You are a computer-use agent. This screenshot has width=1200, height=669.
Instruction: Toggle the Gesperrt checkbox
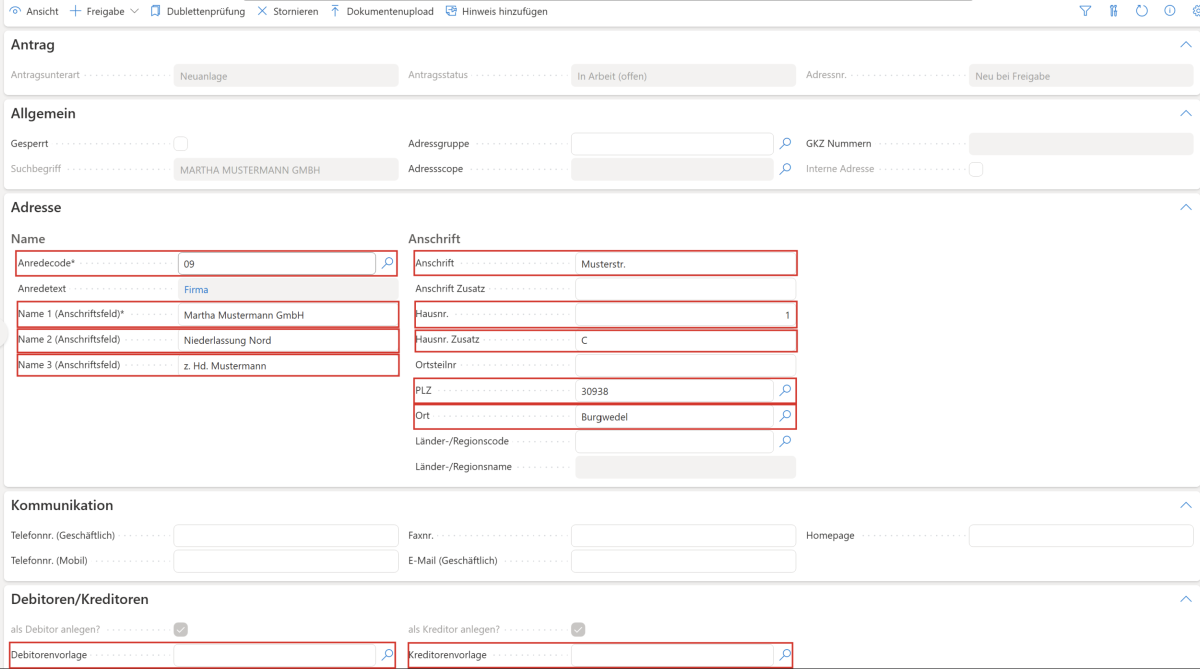coord(181,144)
